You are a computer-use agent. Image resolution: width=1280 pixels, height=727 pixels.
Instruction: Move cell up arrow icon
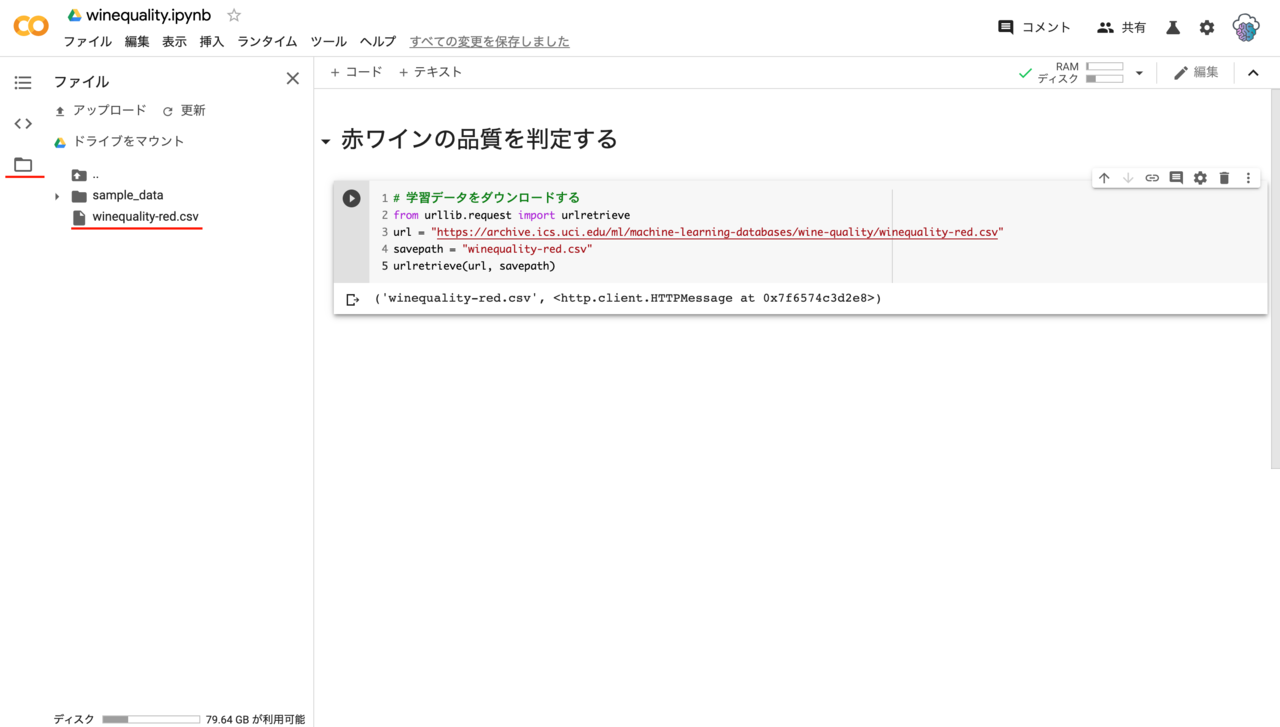[x=1104, y=178]
